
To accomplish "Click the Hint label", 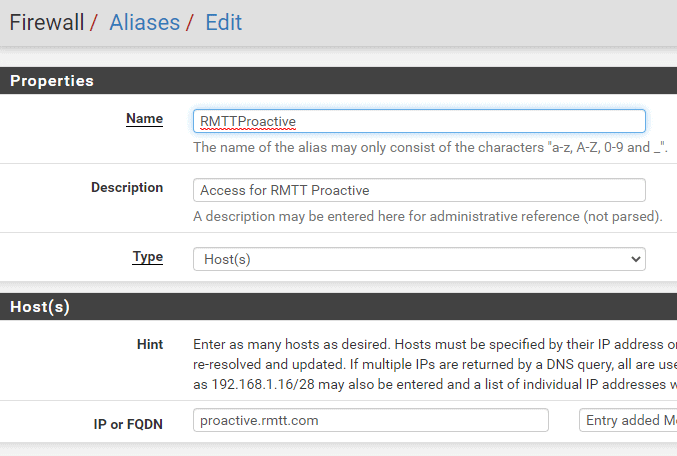I will point(150,344).
